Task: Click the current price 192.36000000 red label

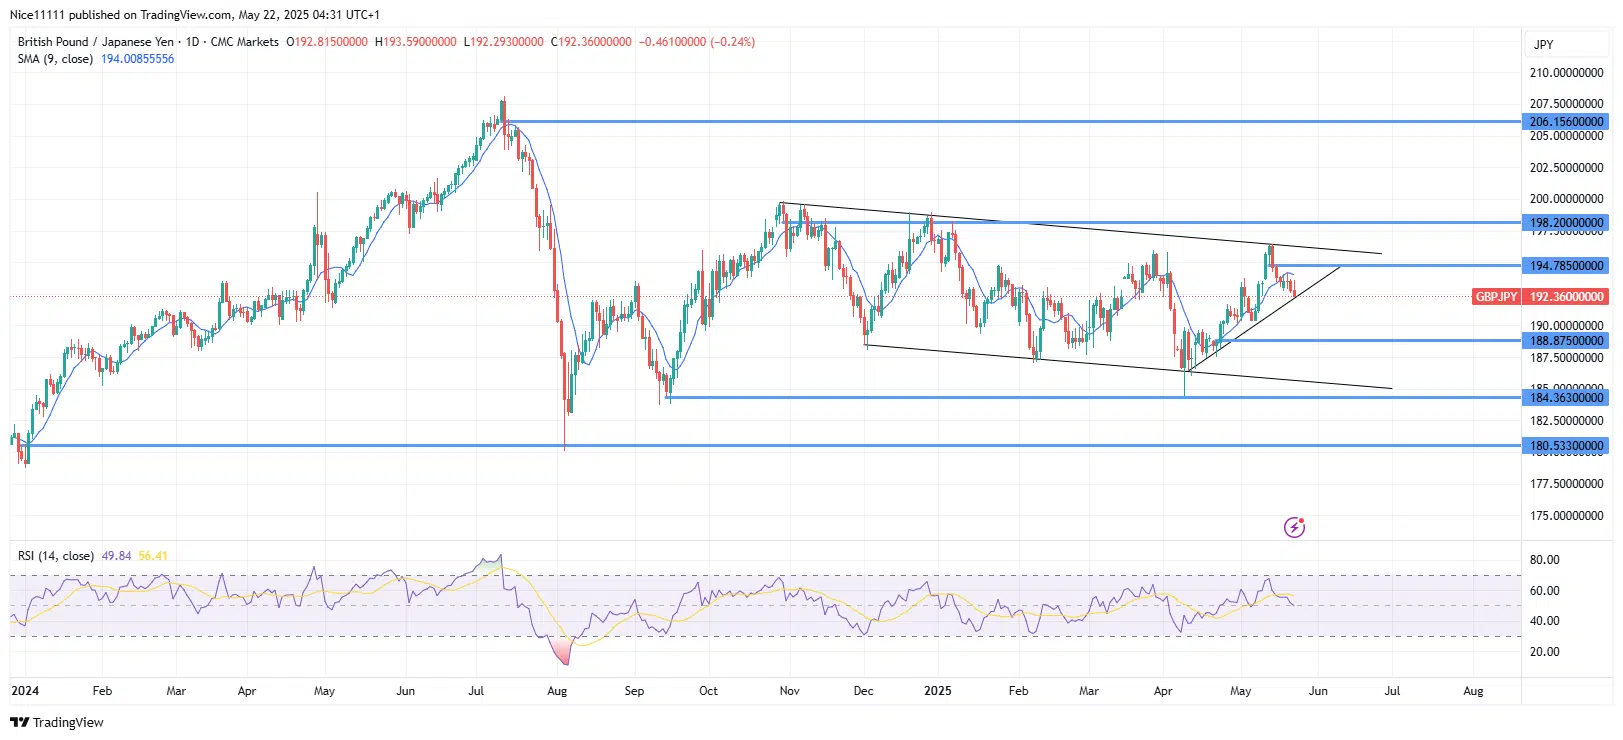Action: (1566, 297)
